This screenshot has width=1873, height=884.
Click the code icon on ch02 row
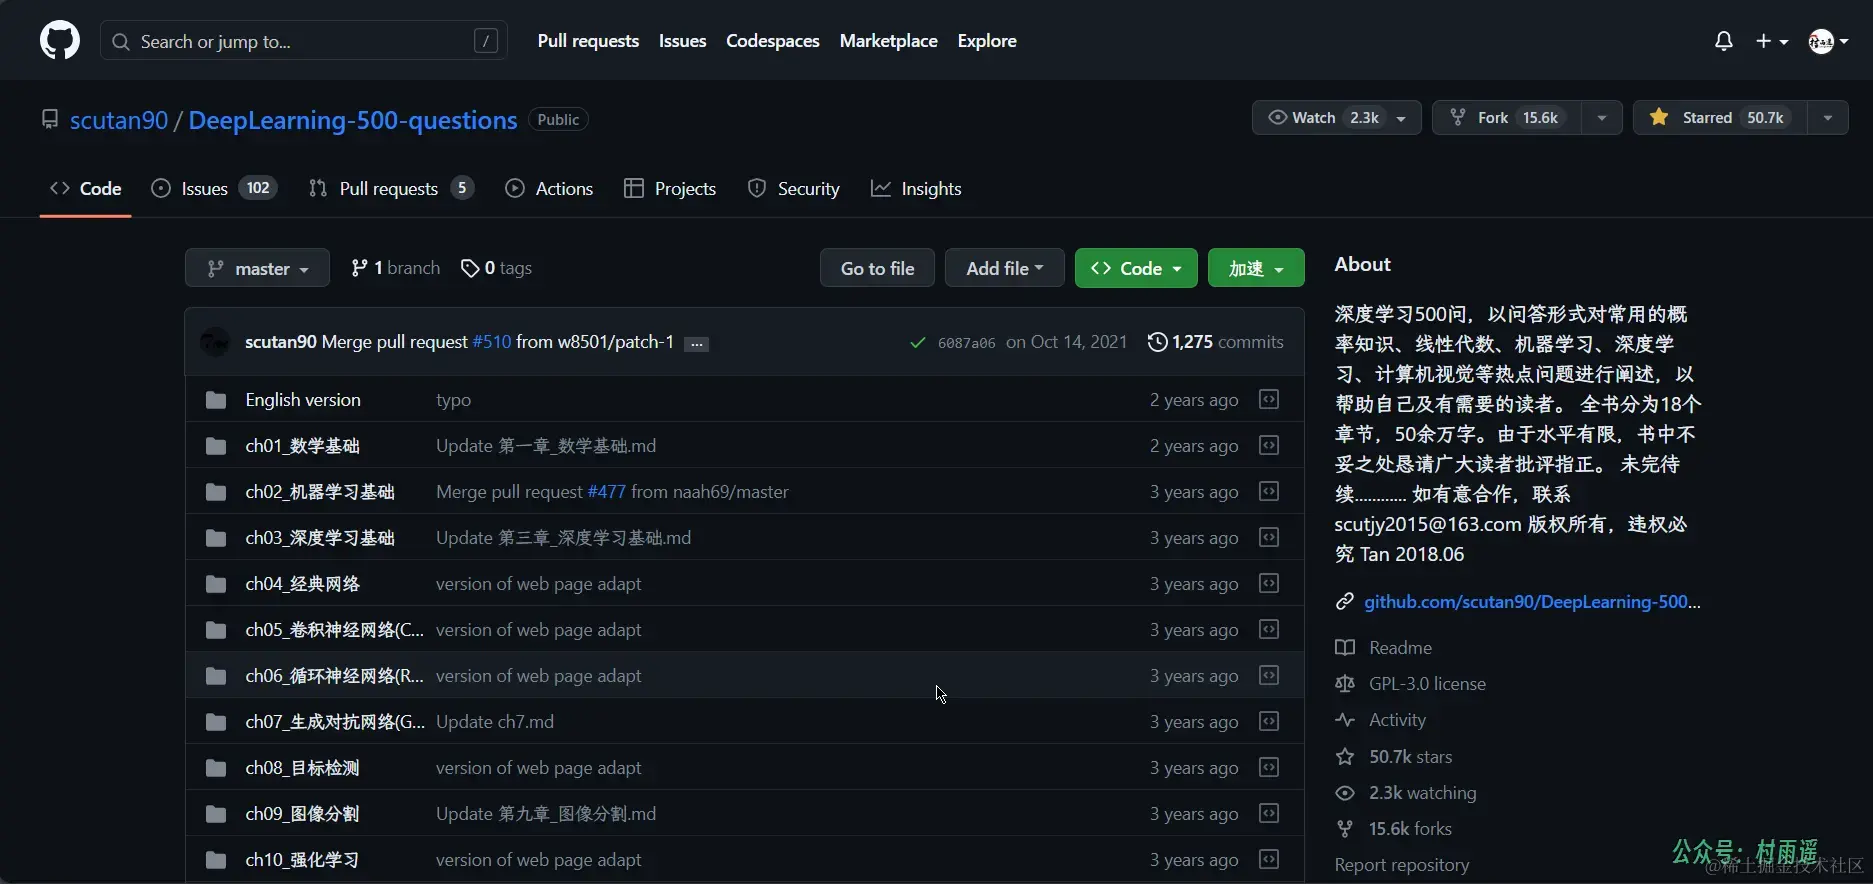[1269, 492]
